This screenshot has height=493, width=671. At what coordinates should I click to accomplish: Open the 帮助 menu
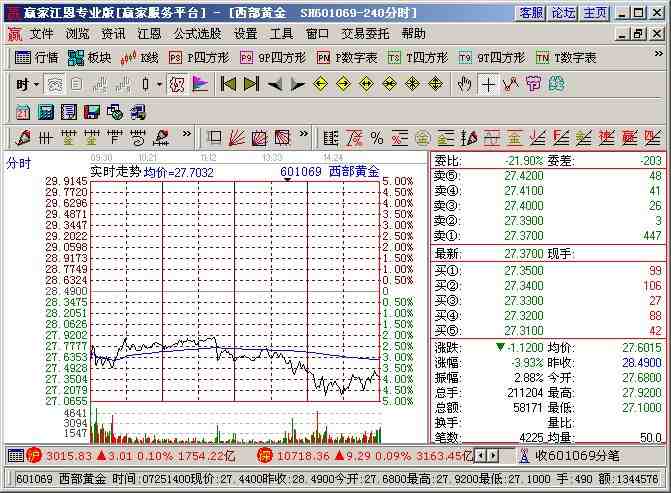(x=413, y=33)
